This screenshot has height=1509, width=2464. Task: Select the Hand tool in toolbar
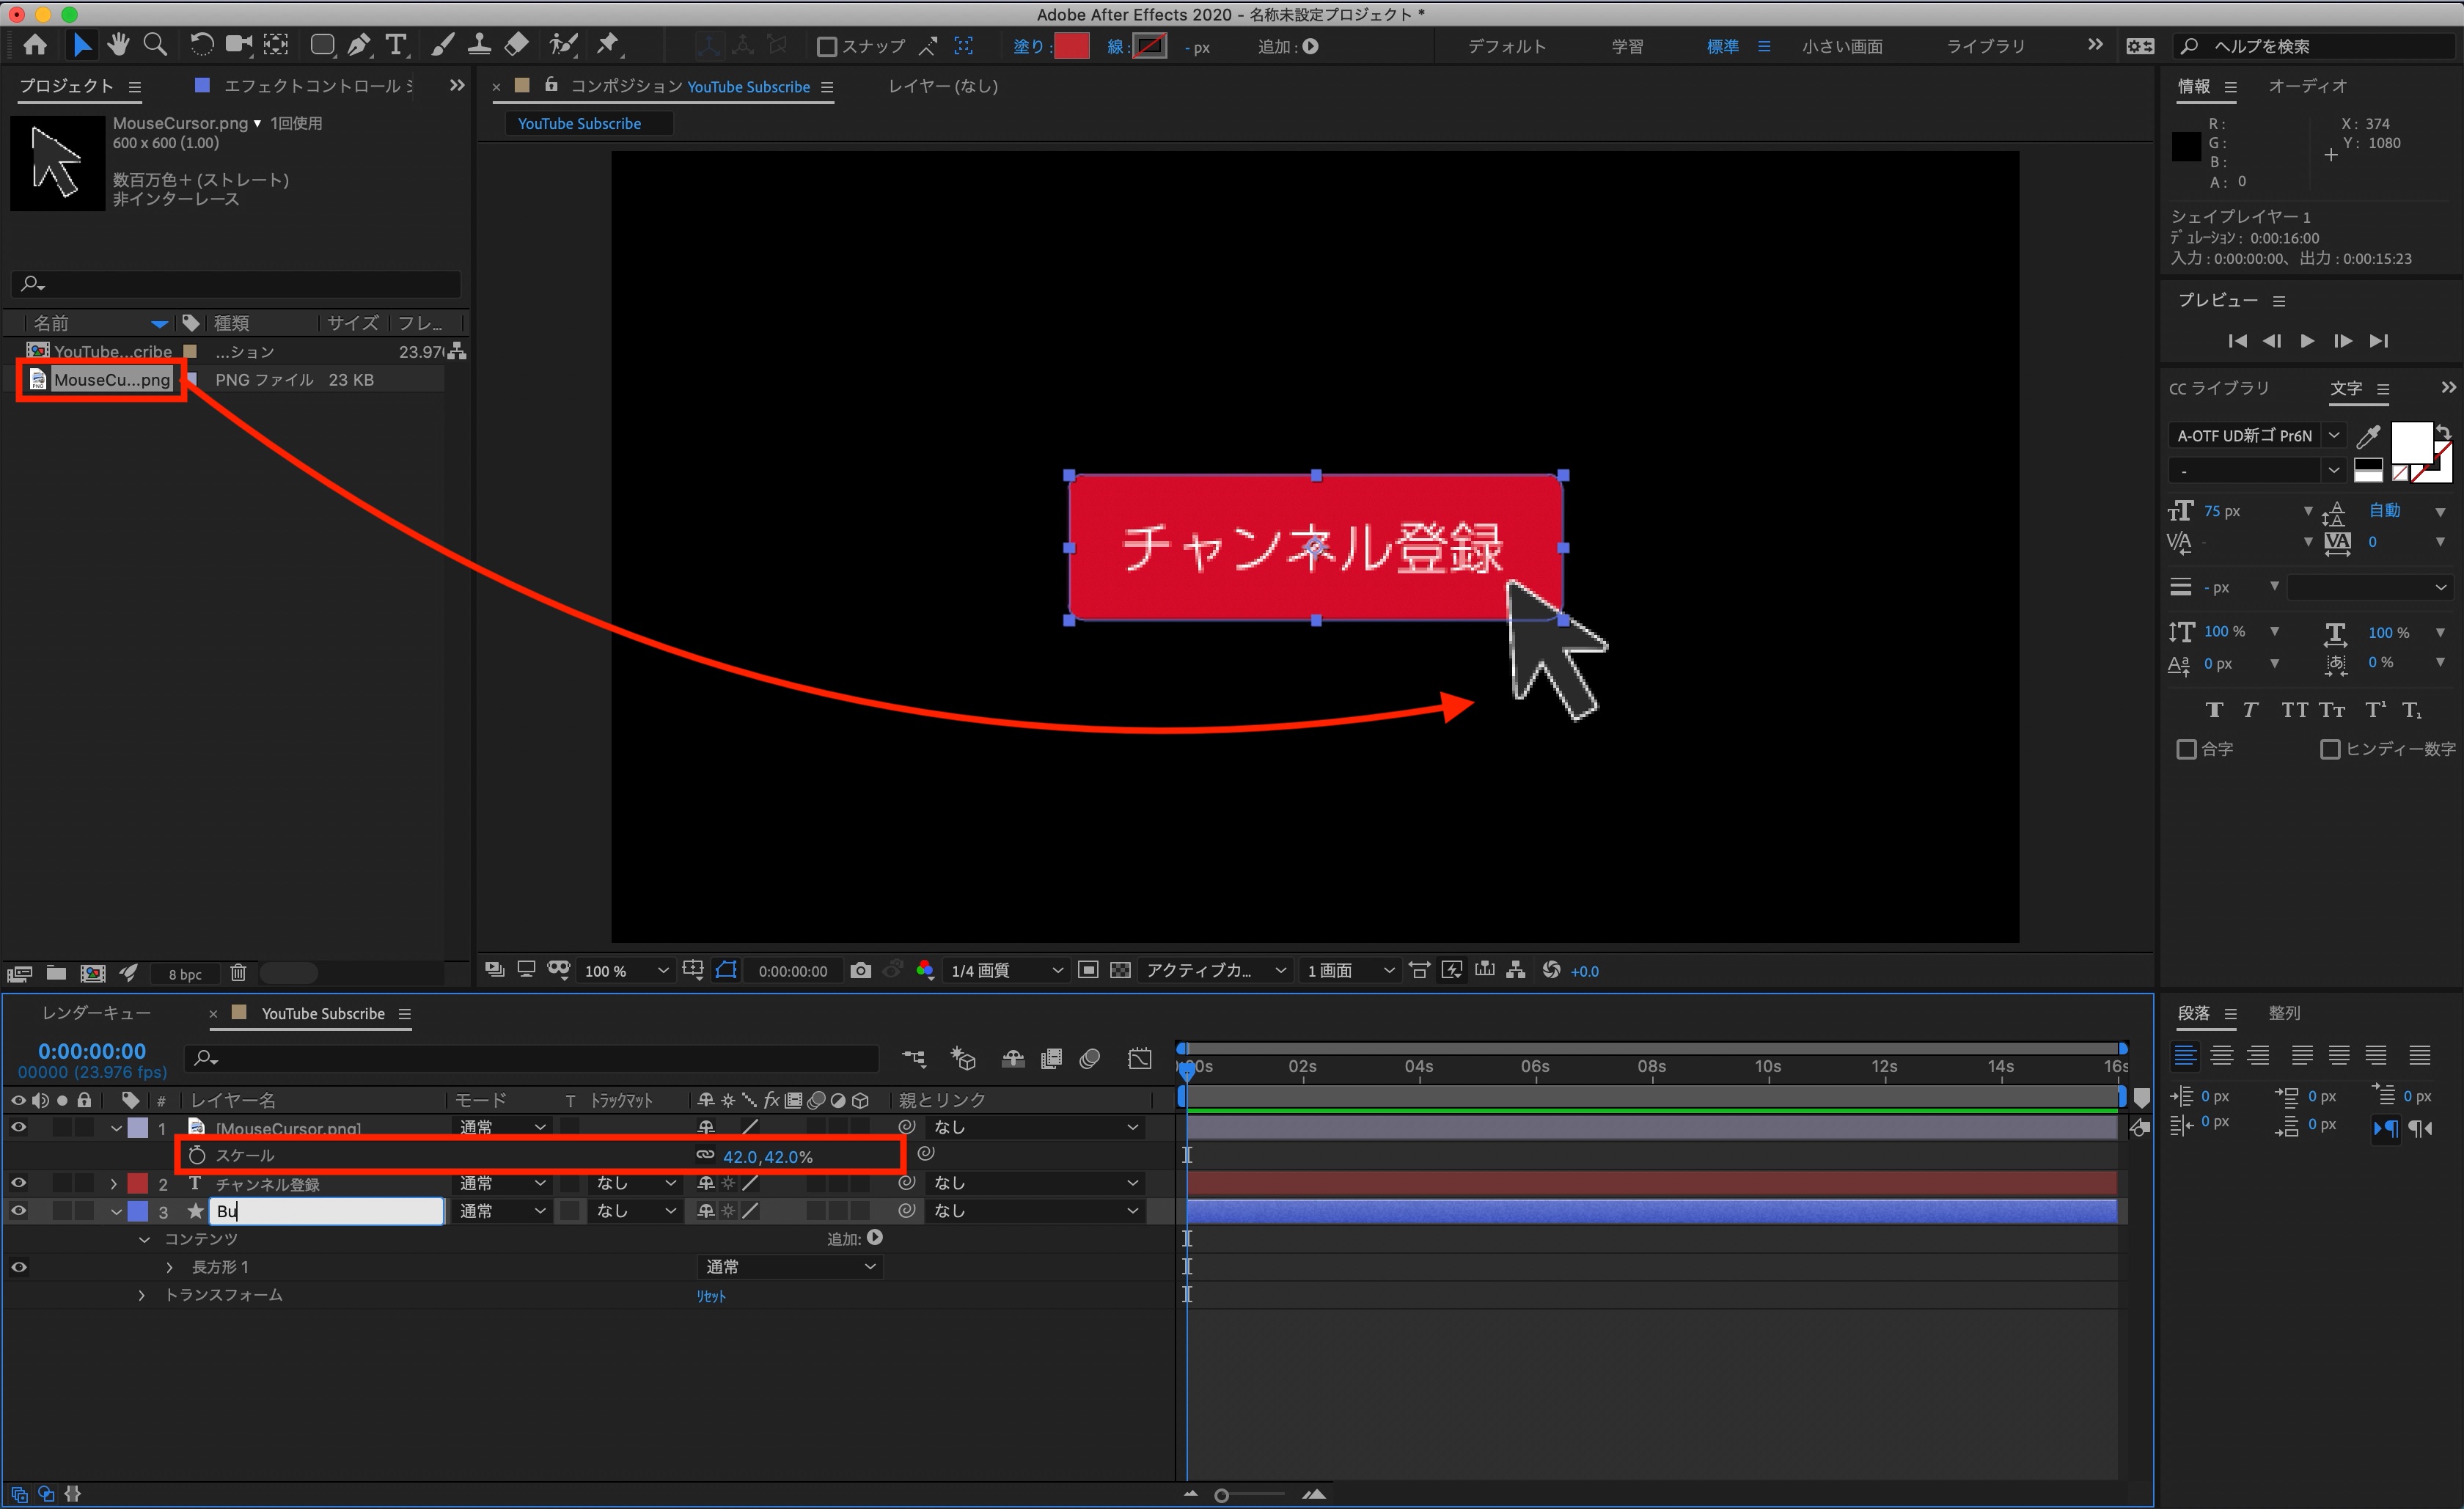118,44
